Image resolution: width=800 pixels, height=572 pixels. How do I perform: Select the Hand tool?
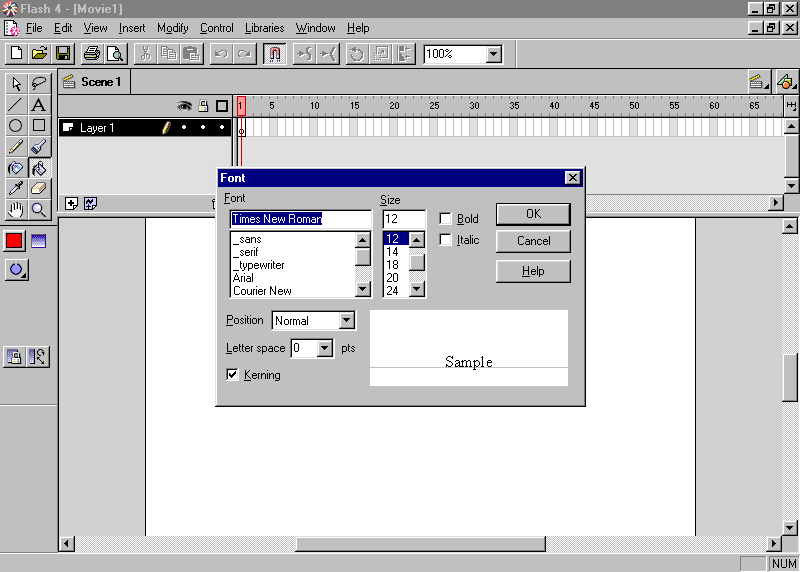point(16,210)
